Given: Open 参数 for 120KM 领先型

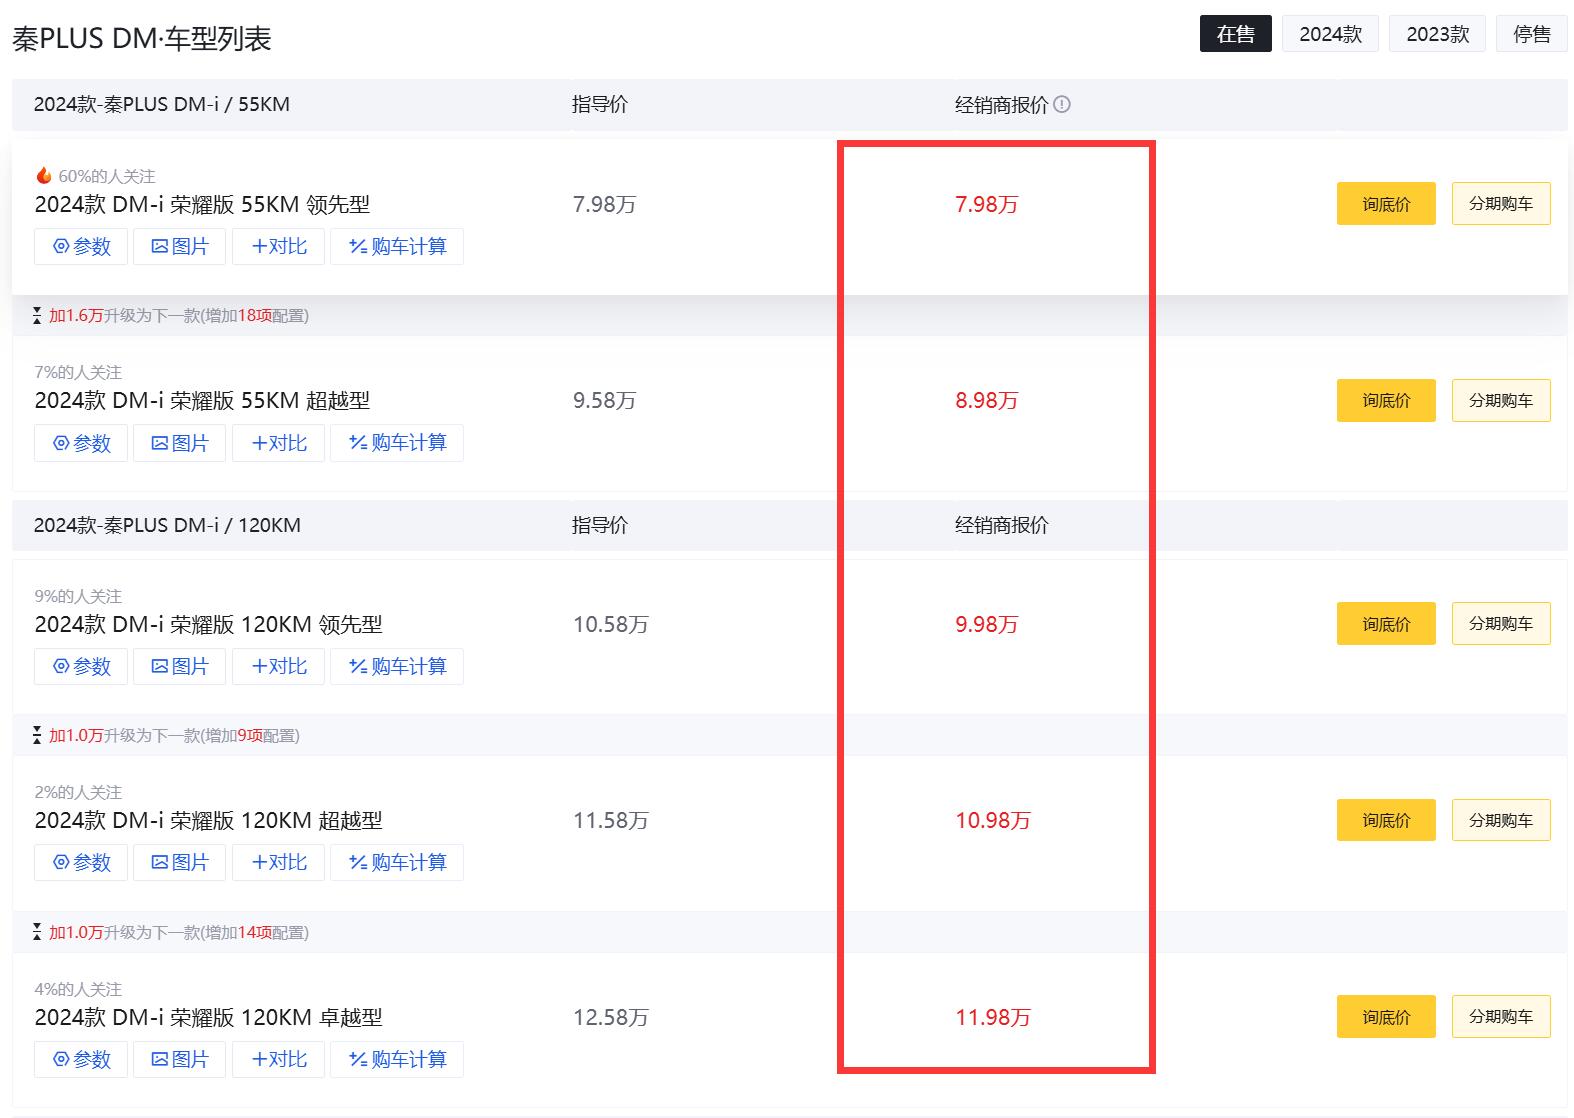Looking at the screenshot, I should [81, 666].
